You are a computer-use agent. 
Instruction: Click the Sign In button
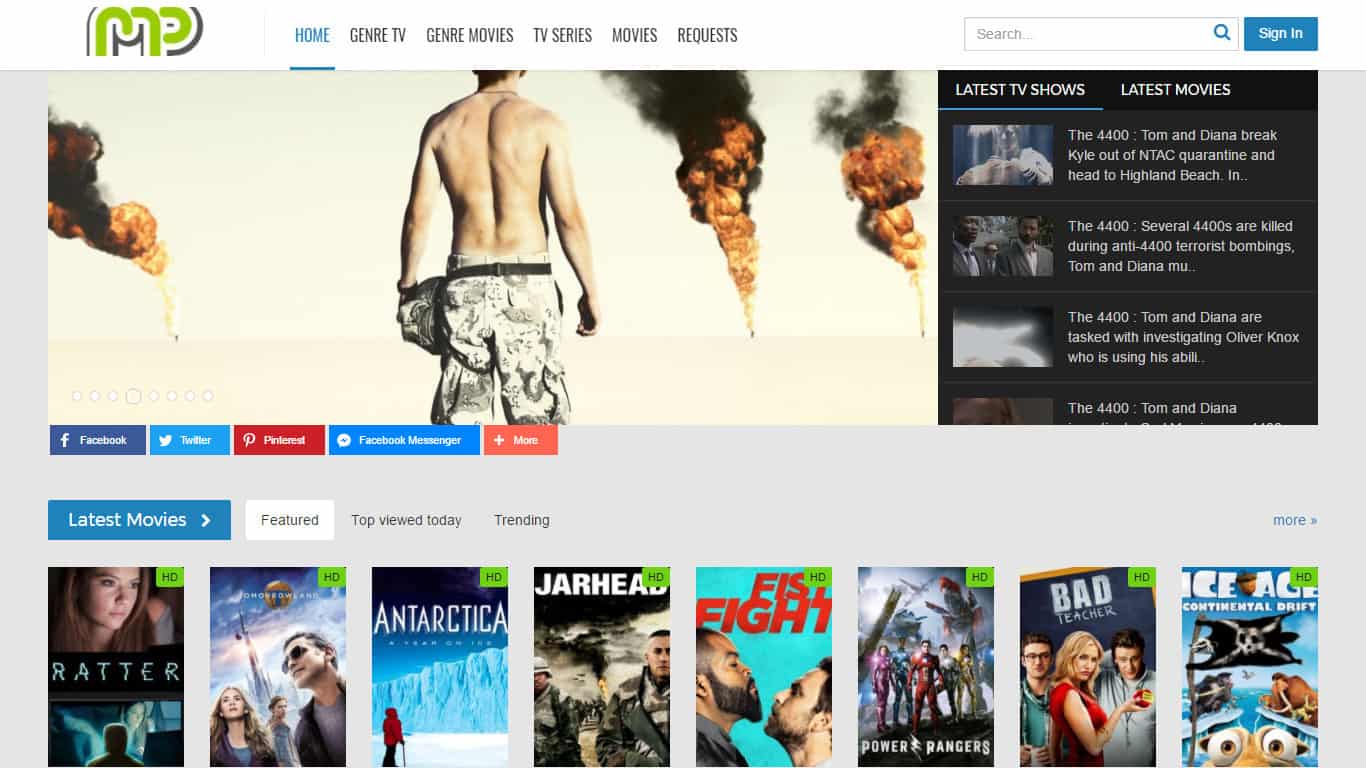click(1280, 34)
